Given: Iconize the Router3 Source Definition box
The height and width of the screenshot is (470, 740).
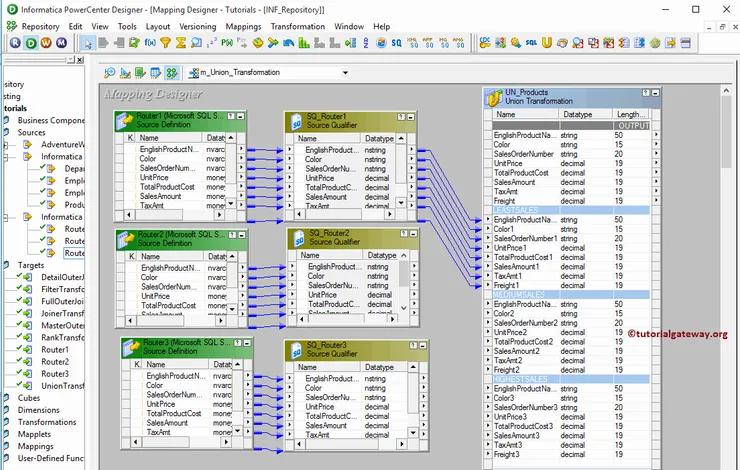Looking at the screenshot, I should 247,343.
